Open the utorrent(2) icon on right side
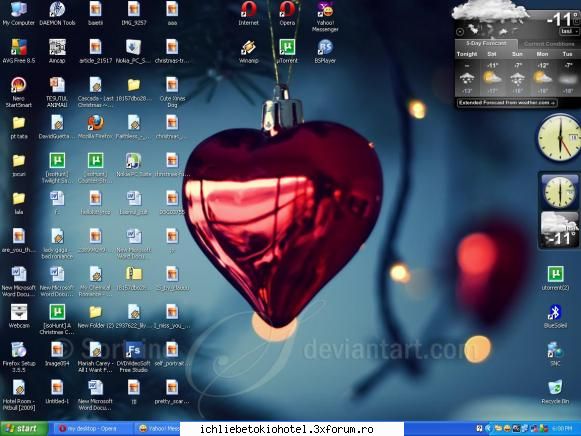This screenshot has height=436, width=581. point(555,278)
